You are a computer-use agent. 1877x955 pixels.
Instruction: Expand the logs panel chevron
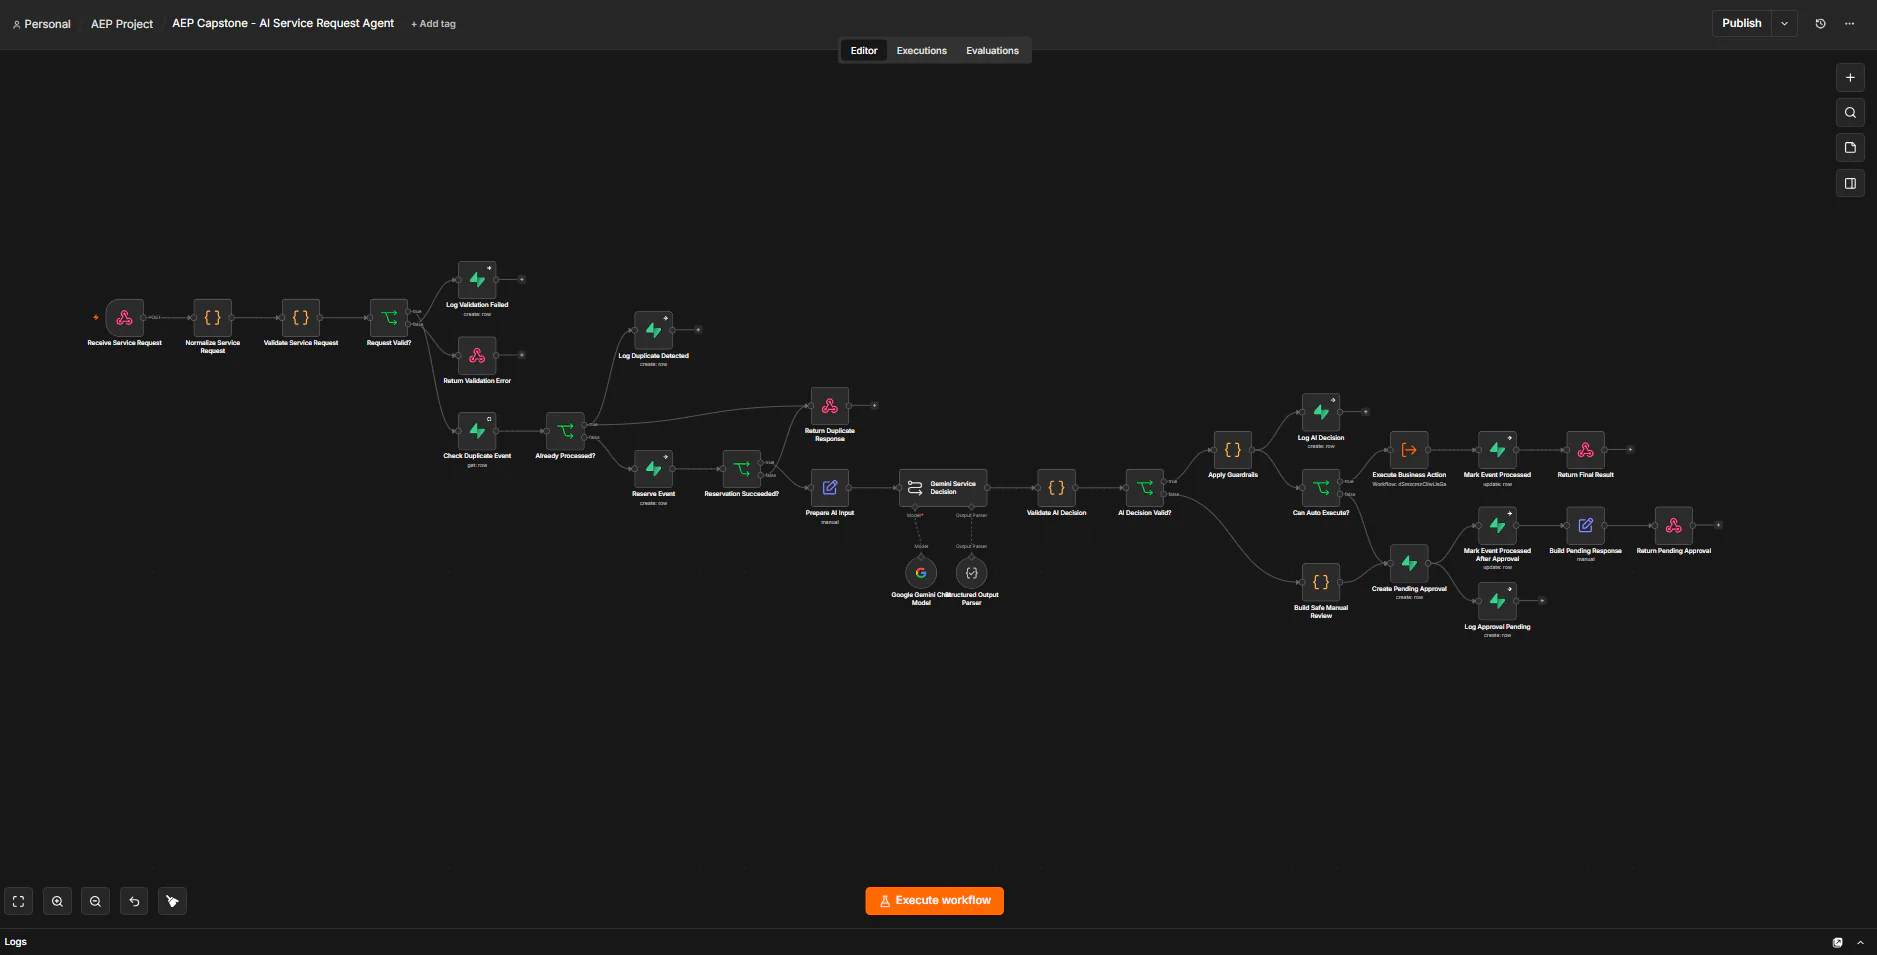(1860, 942)
